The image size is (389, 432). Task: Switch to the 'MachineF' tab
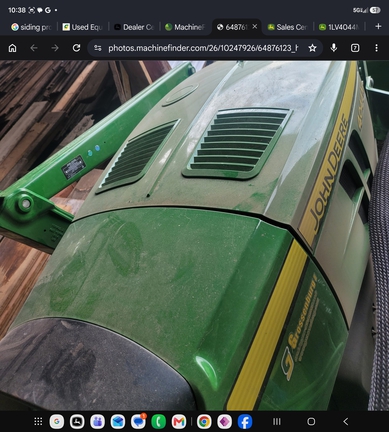coord(185,27)
